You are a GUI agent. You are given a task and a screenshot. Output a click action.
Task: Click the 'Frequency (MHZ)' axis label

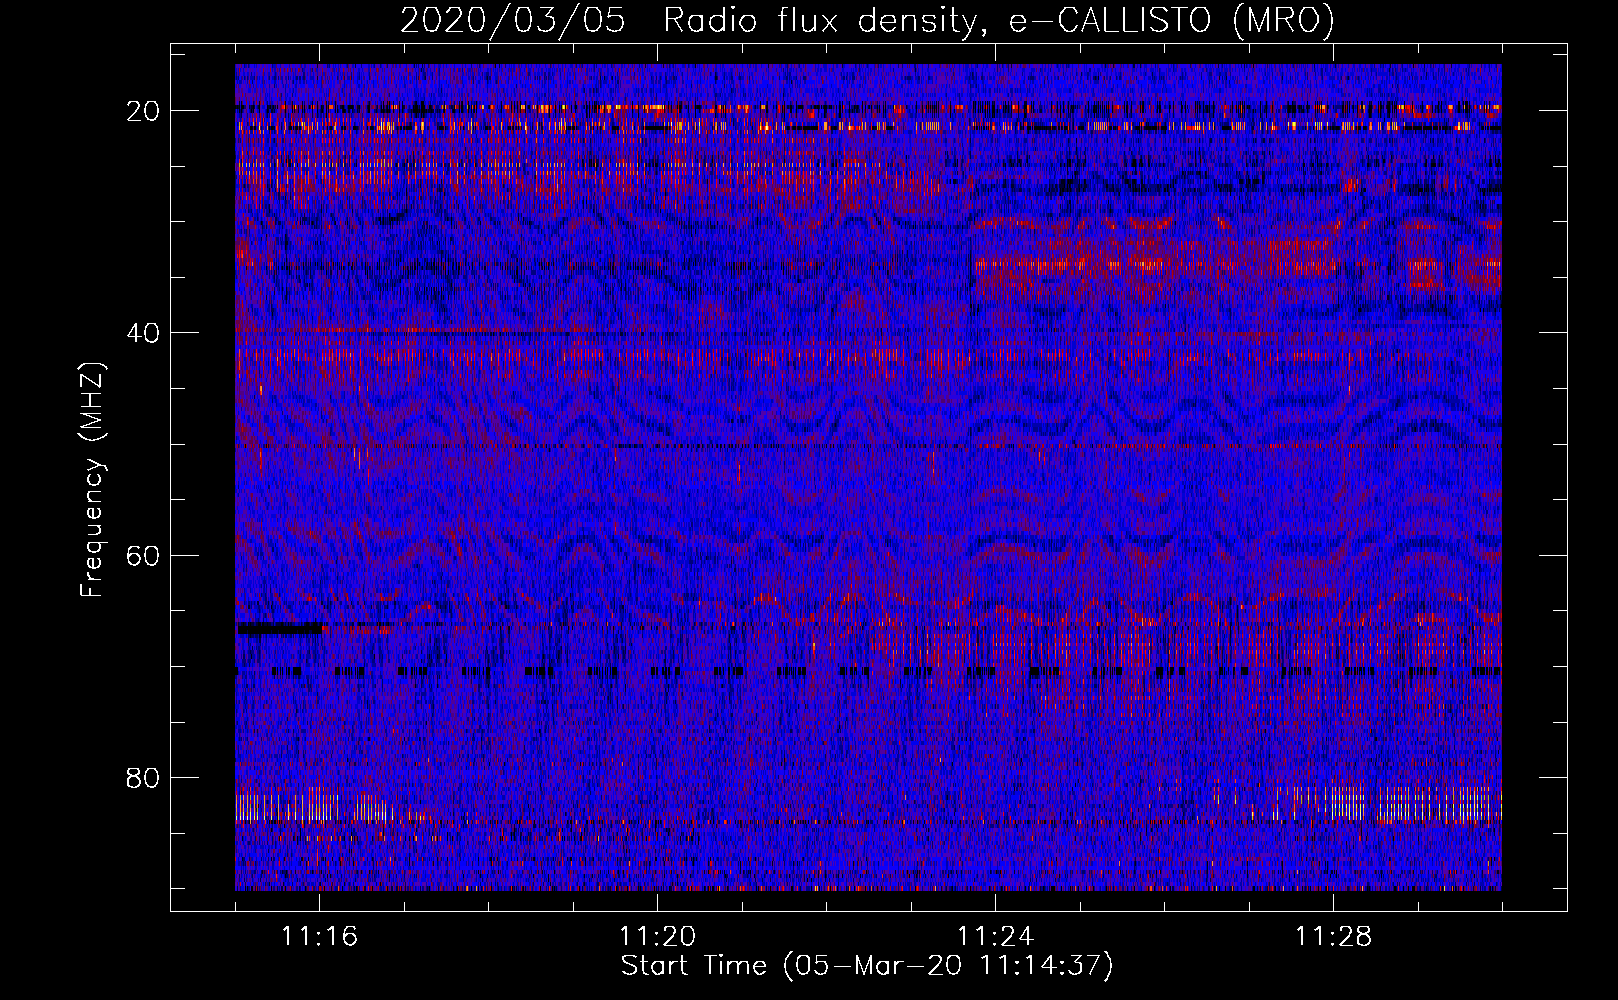(x=92, y=480)
